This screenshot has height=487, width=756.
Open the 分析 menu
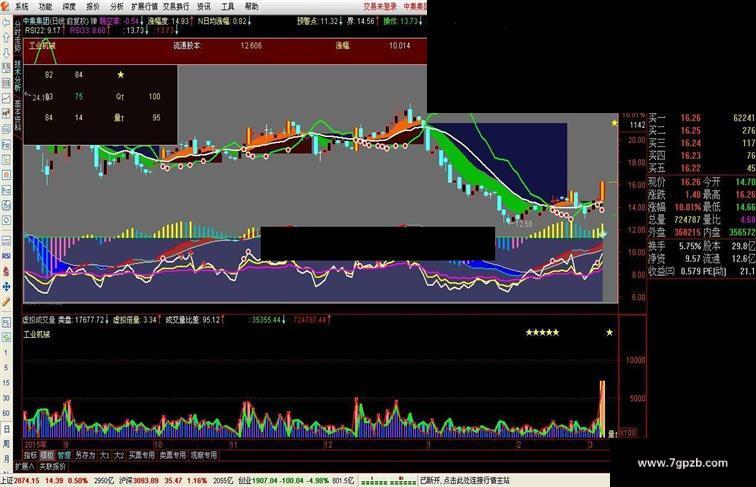(117, 7)
